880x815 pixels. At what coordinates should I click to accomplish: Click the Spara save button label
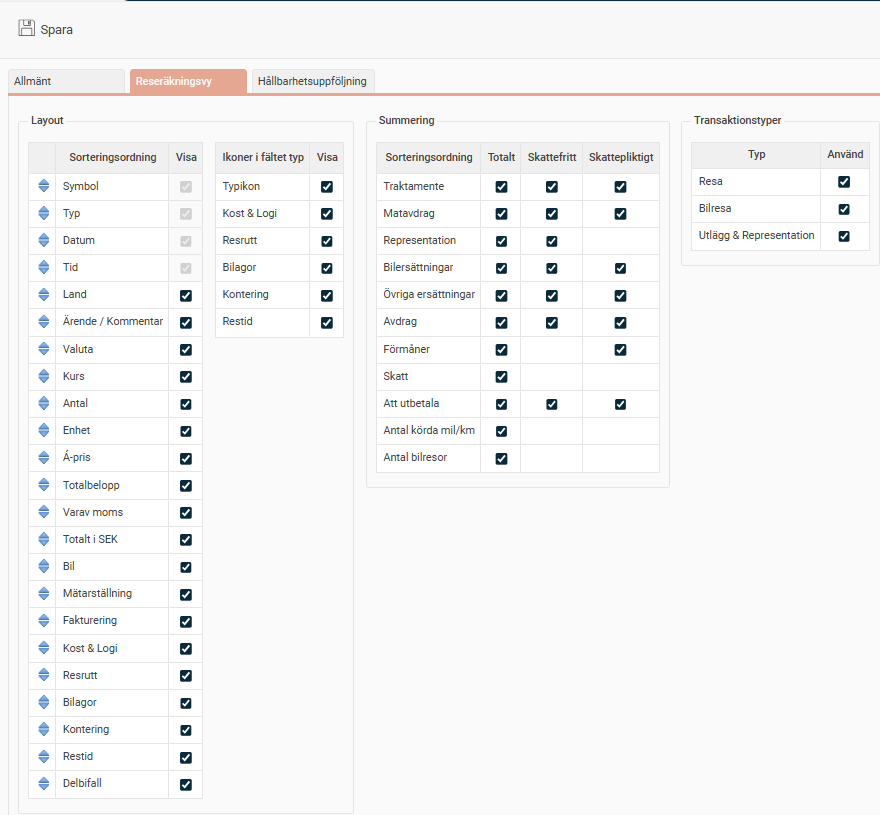(x=57, y=29)
